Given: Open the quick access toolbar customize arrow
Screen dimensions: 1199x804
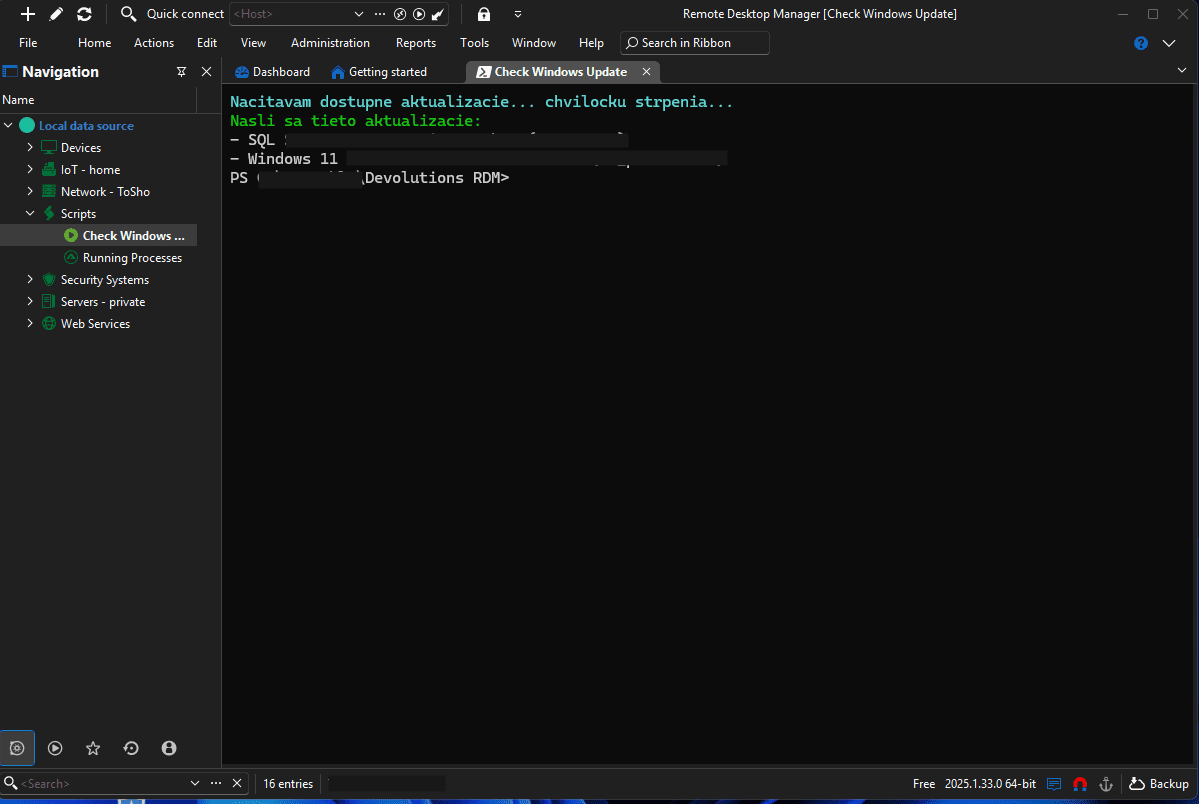Looking at the screenshot, I should [518, 14].
